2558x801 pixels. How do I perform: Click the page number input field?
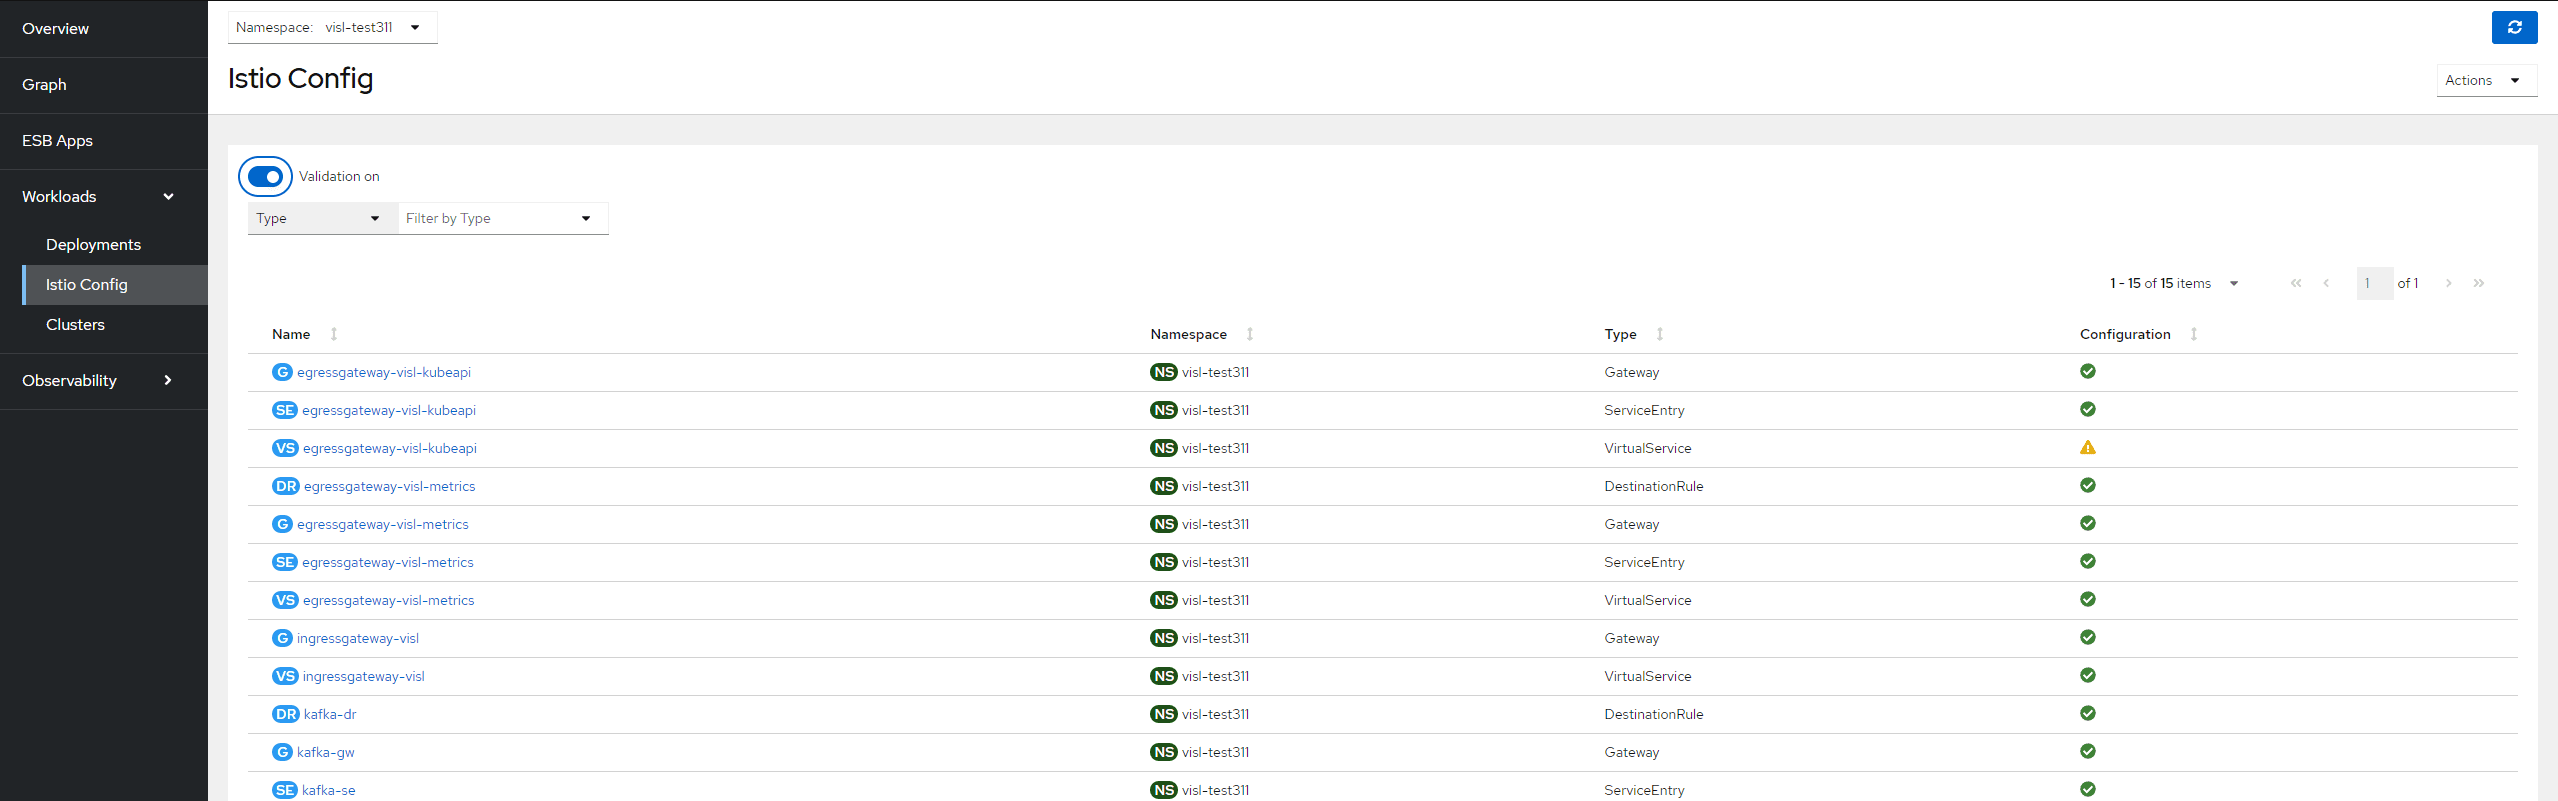2373,284
